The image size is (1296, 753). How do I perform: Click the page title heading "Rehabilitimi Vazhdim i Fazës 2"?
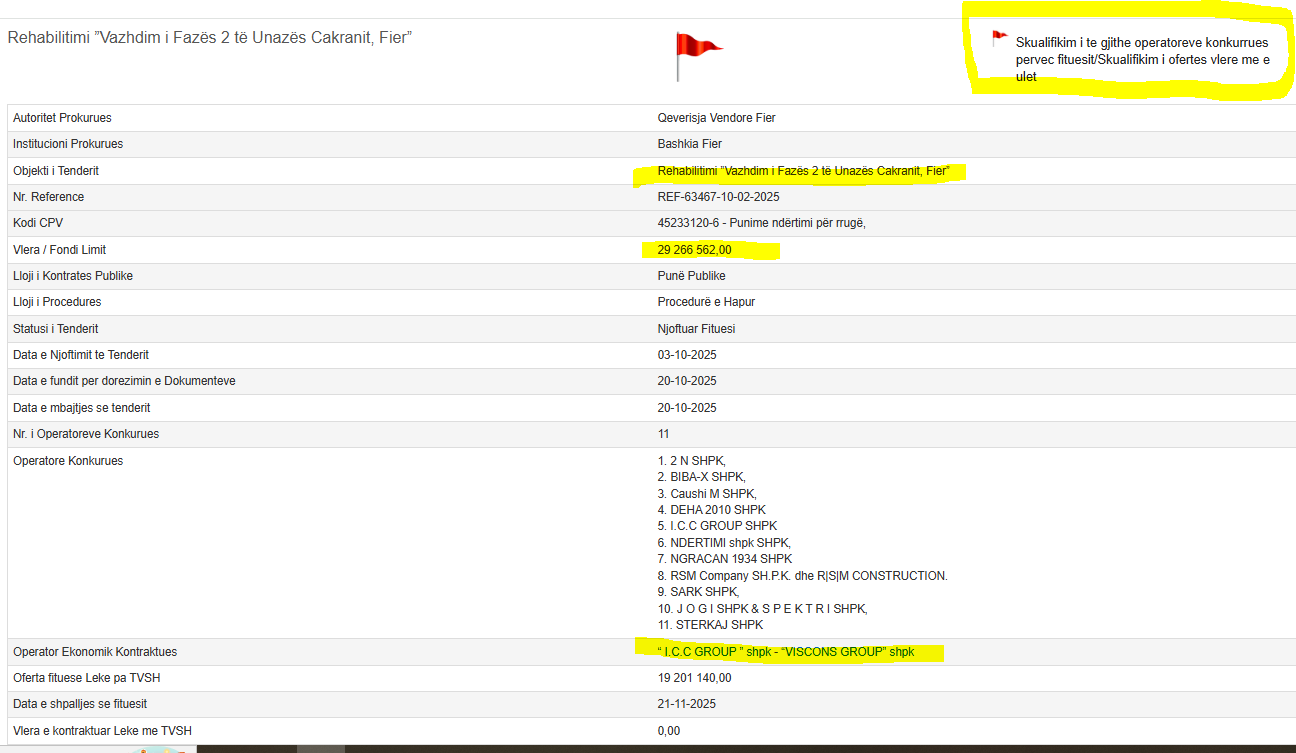pyautogui.click(x=210, y=37)
